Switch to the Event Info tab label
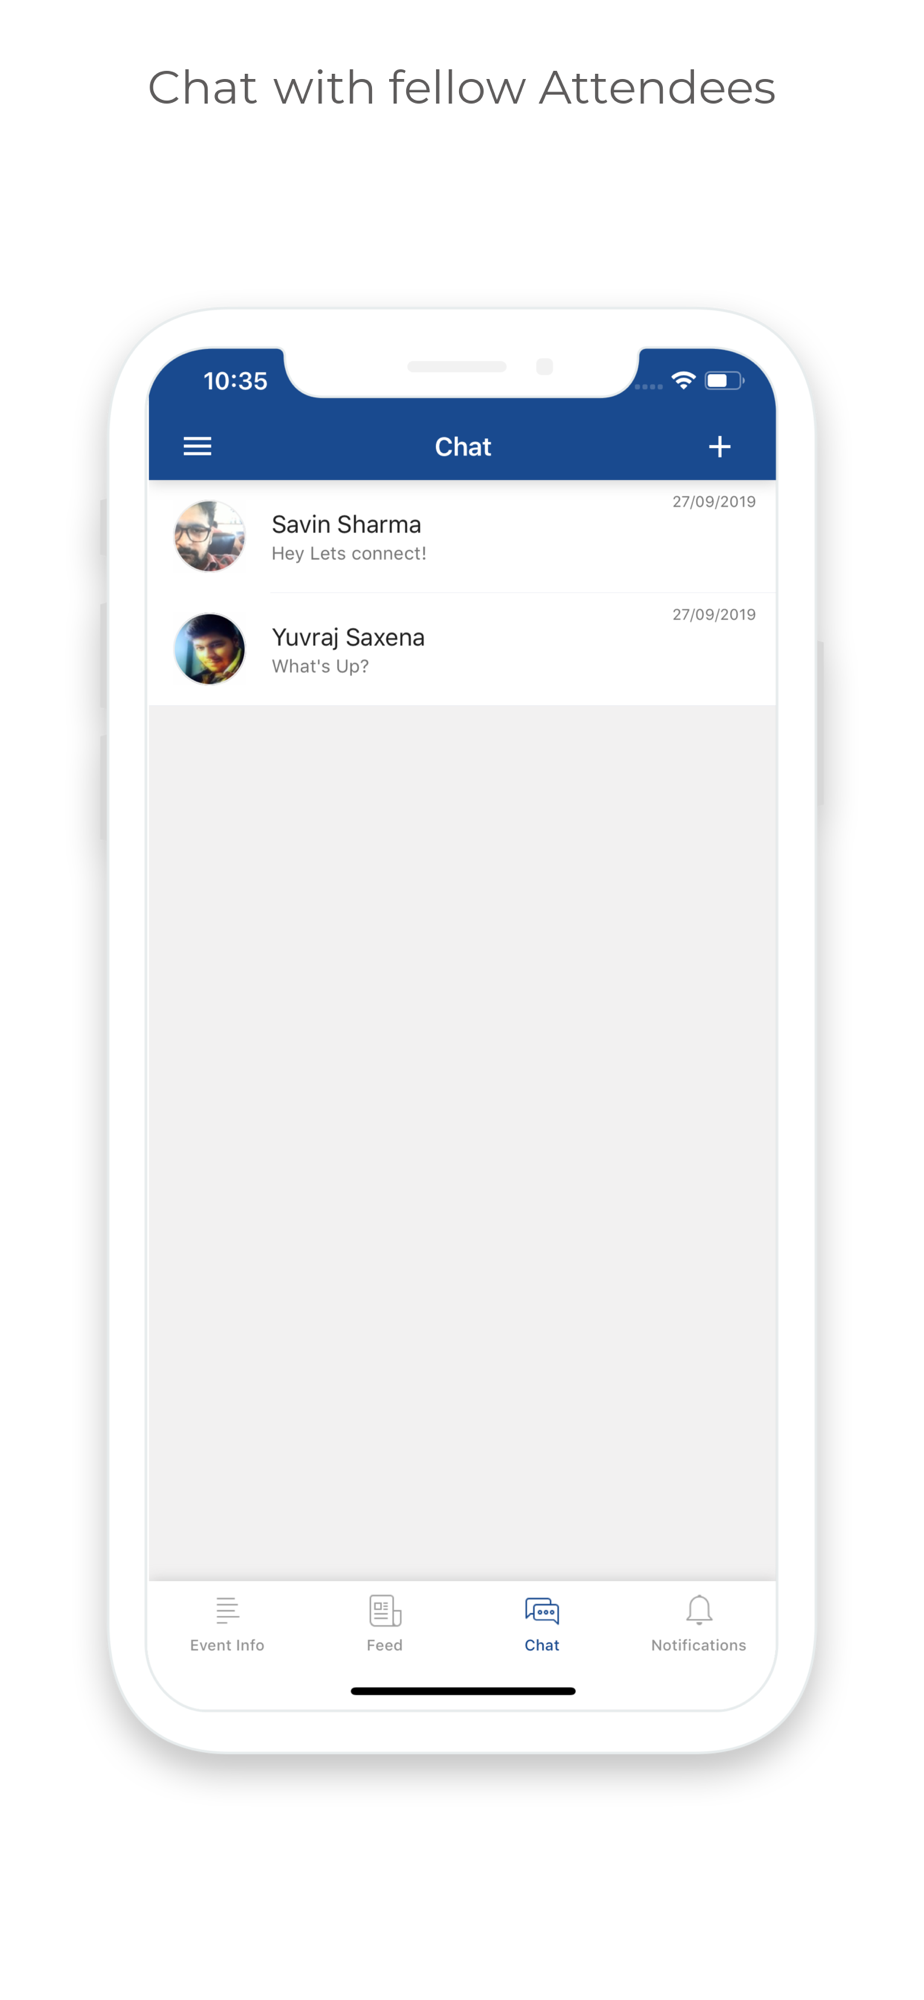Screen dimensions: 924x2000 [x=227, y=1645]
